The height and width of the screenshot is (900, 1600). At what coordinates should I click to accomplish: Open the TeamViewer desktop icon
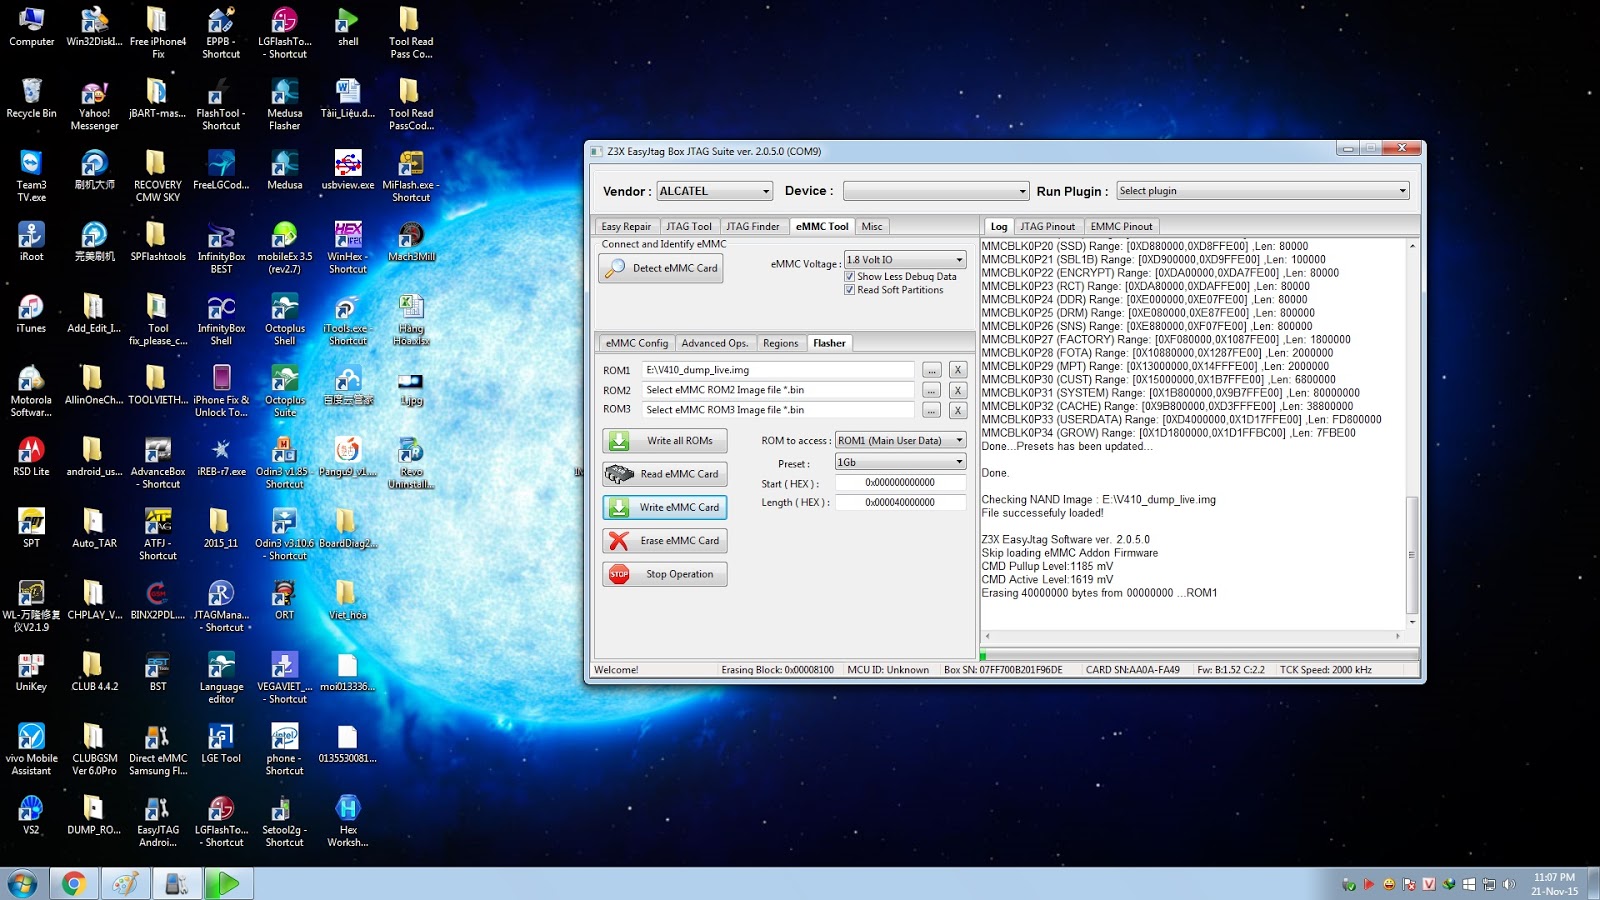[x=31, y=176]
